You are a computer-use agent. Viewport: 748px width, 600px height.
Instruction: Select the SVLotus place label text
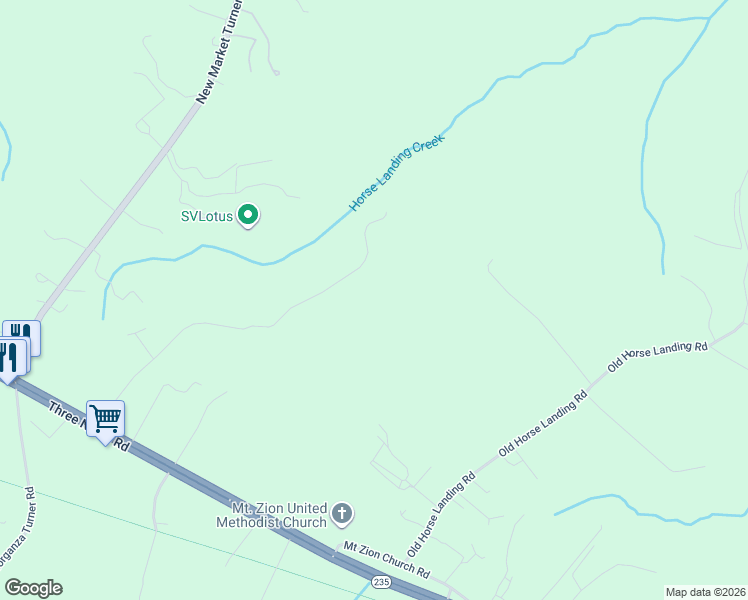click(207, 217)
